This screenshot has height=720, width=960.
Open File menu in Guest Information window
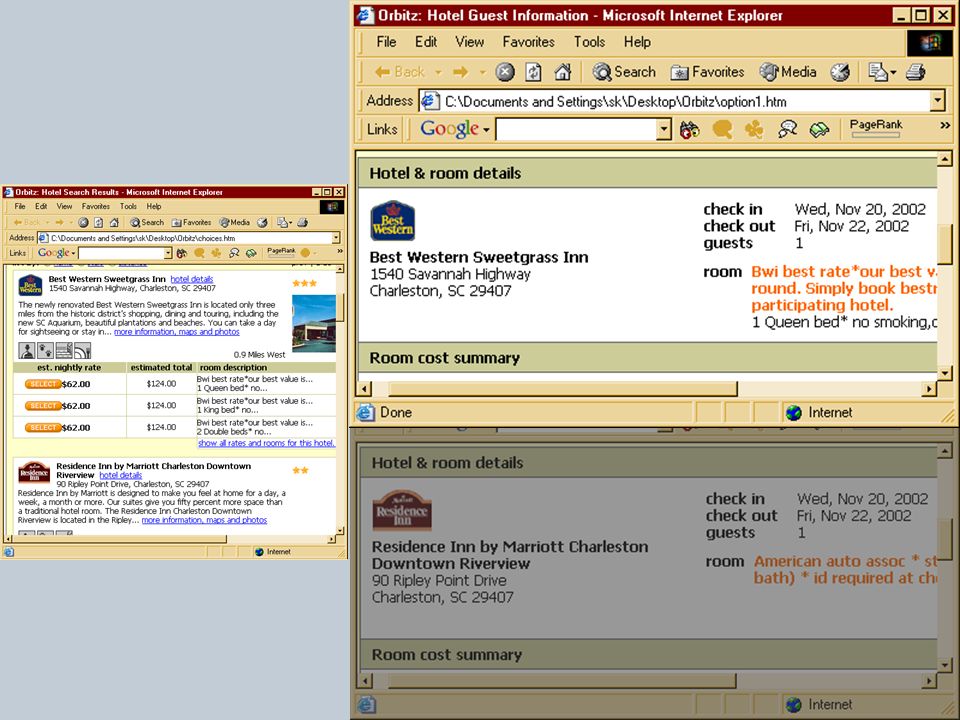(386, 42)
